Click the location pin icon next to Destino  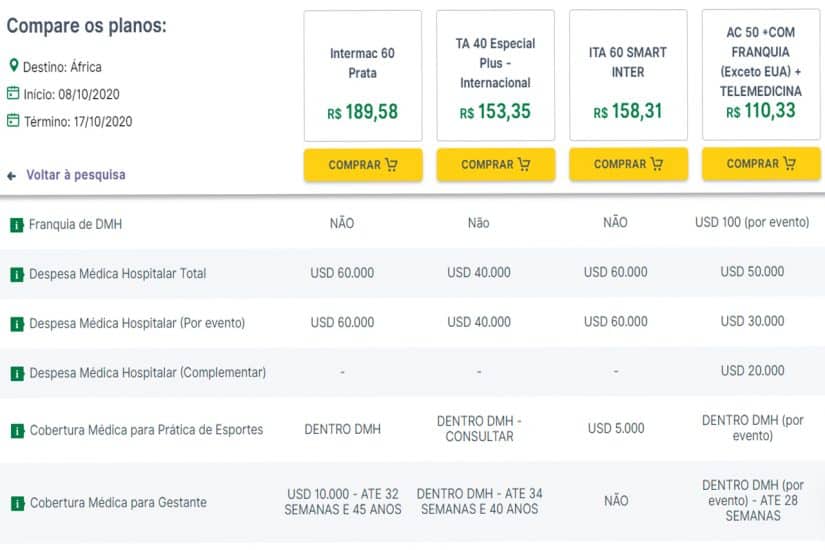pyautogui.click(x=14, y=66)
